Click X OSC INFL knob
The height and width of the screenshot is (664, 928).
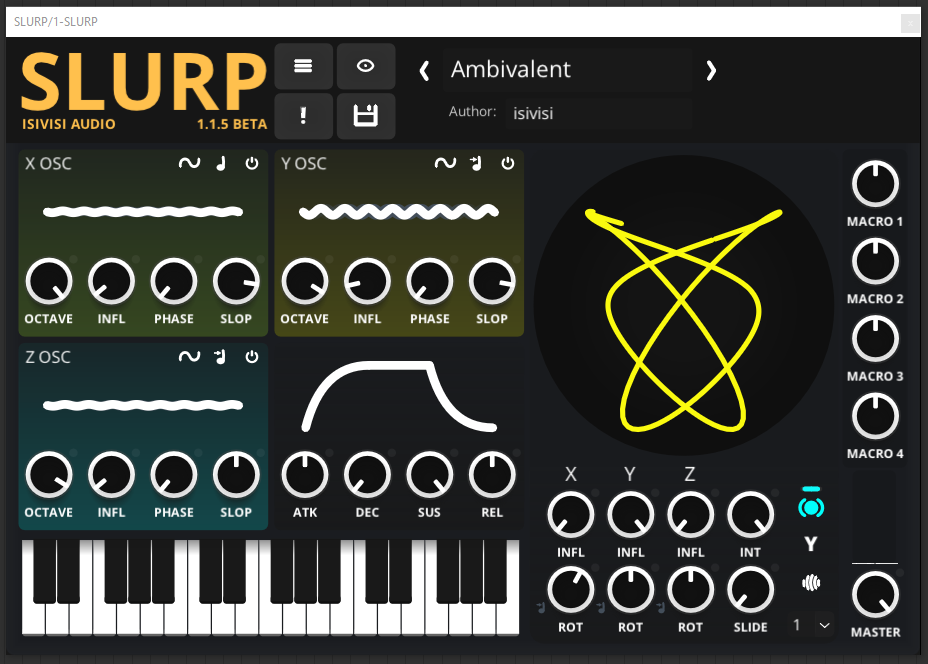click(x=111, y=281)
